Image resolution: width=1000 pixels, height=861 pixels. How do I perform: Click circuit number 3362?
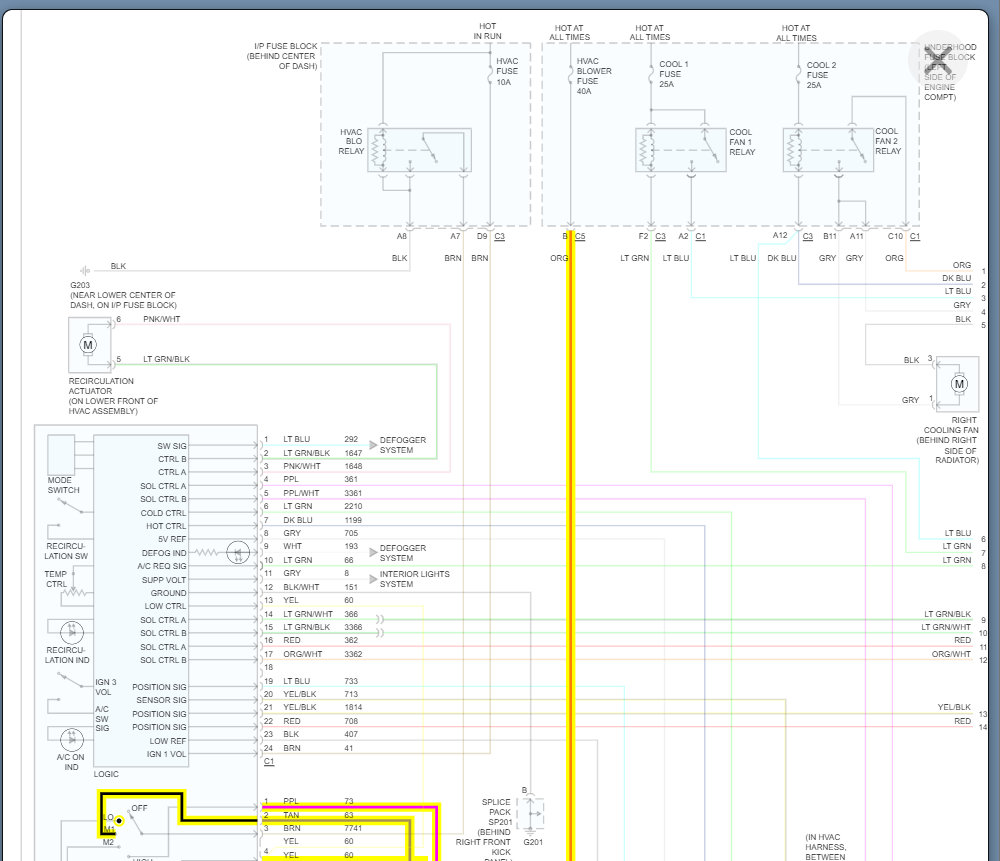353,654
